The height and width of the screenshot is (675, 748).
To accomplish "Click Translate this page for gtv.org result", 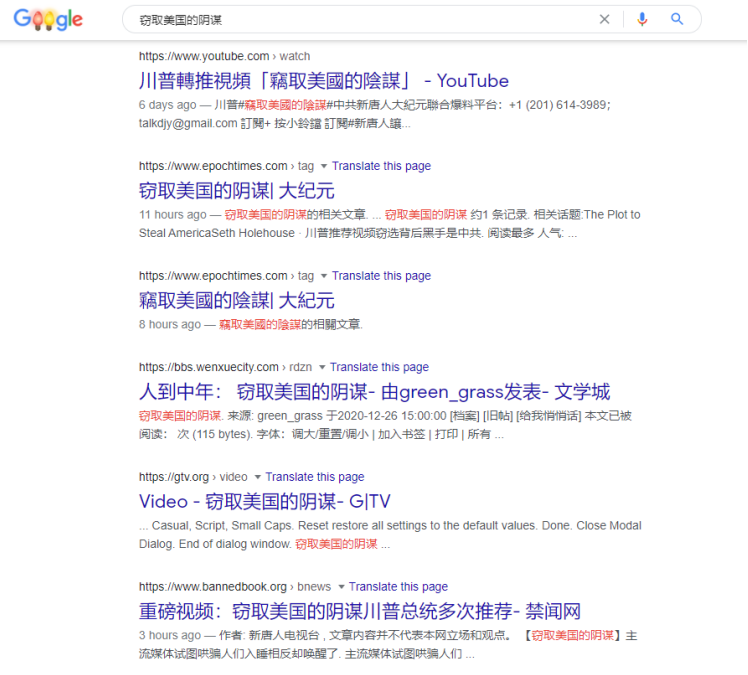I will point(315,477).
